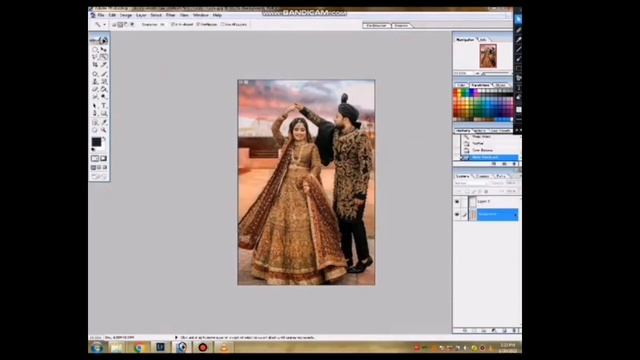Switch to the Actions tab
640x360 pixels.
click(x=480, y=131)
